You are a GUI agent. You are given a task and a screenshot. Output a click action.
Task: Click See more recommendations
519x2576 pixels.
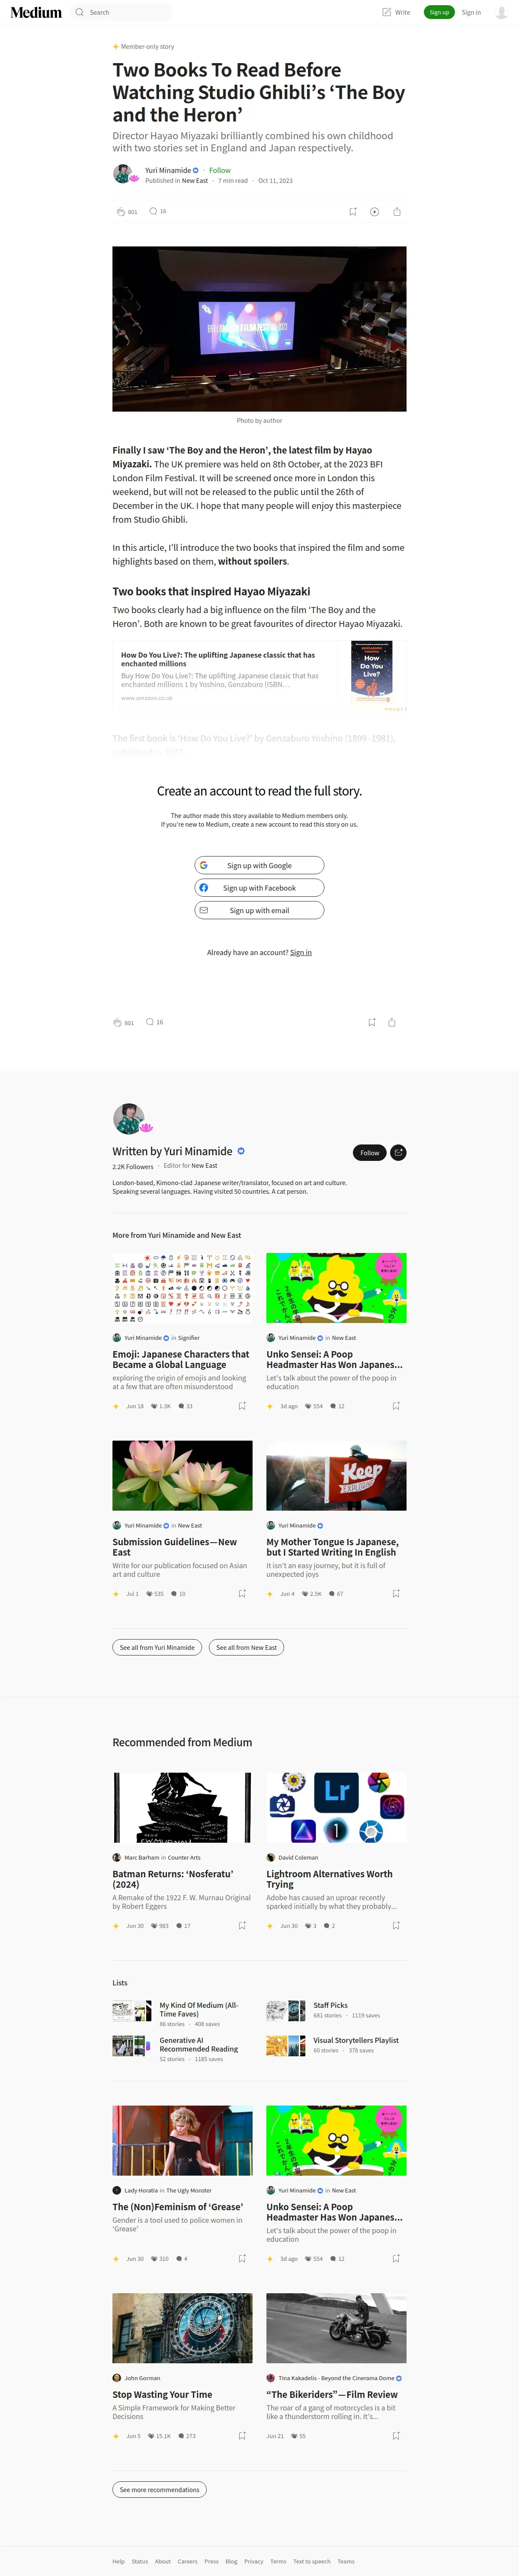point(159,2489)
